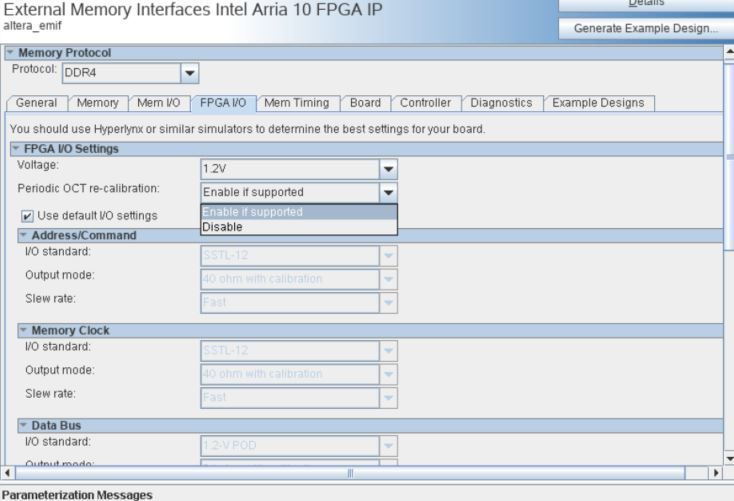Image resolution: width=734 pixels, height=501 pixels.
Task: Go to the Diagnostics tab
Action: (501, 103)
